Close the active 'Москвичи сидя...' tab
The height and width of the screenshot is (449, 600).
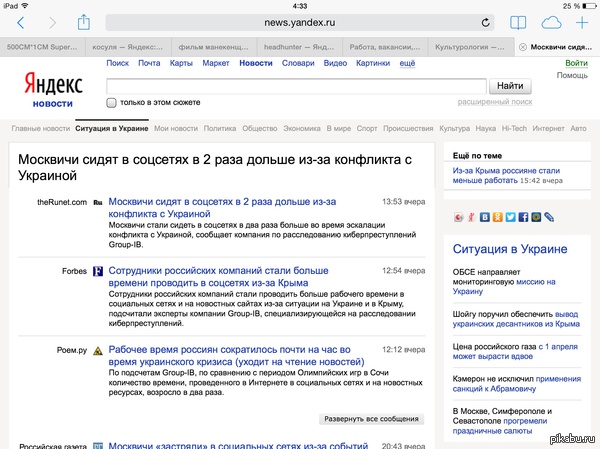pos(523,47)
